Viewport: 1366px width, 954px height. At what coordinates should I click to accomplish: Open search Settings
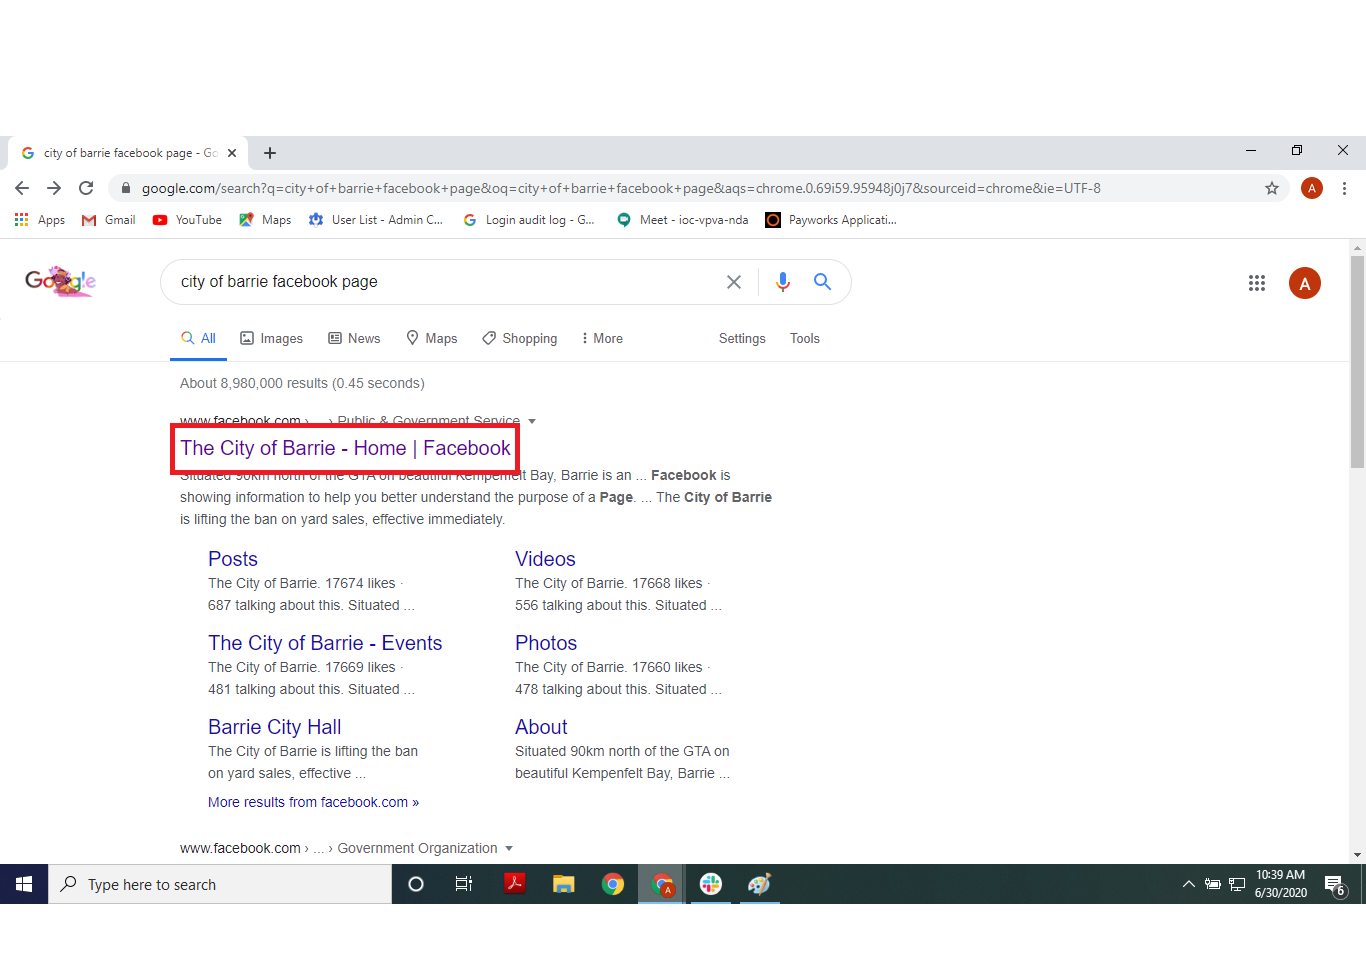click(742, 339)
